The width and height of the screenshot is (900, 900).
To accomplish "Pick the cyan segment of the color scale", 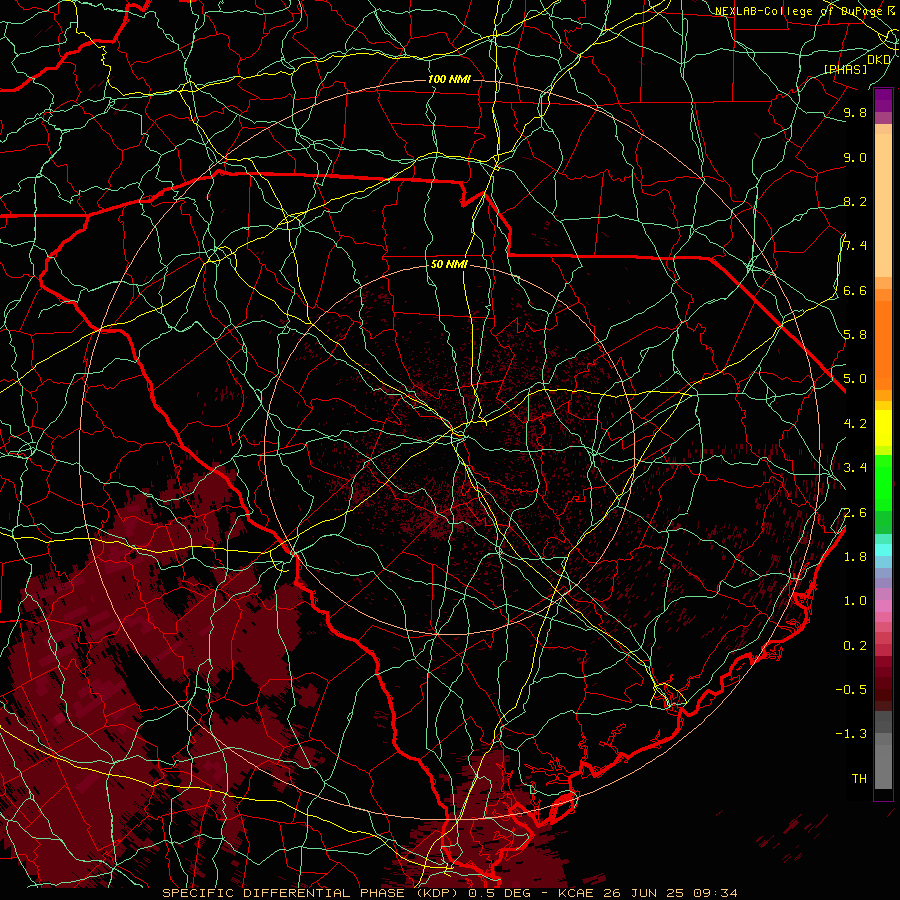I will (883, 550).
